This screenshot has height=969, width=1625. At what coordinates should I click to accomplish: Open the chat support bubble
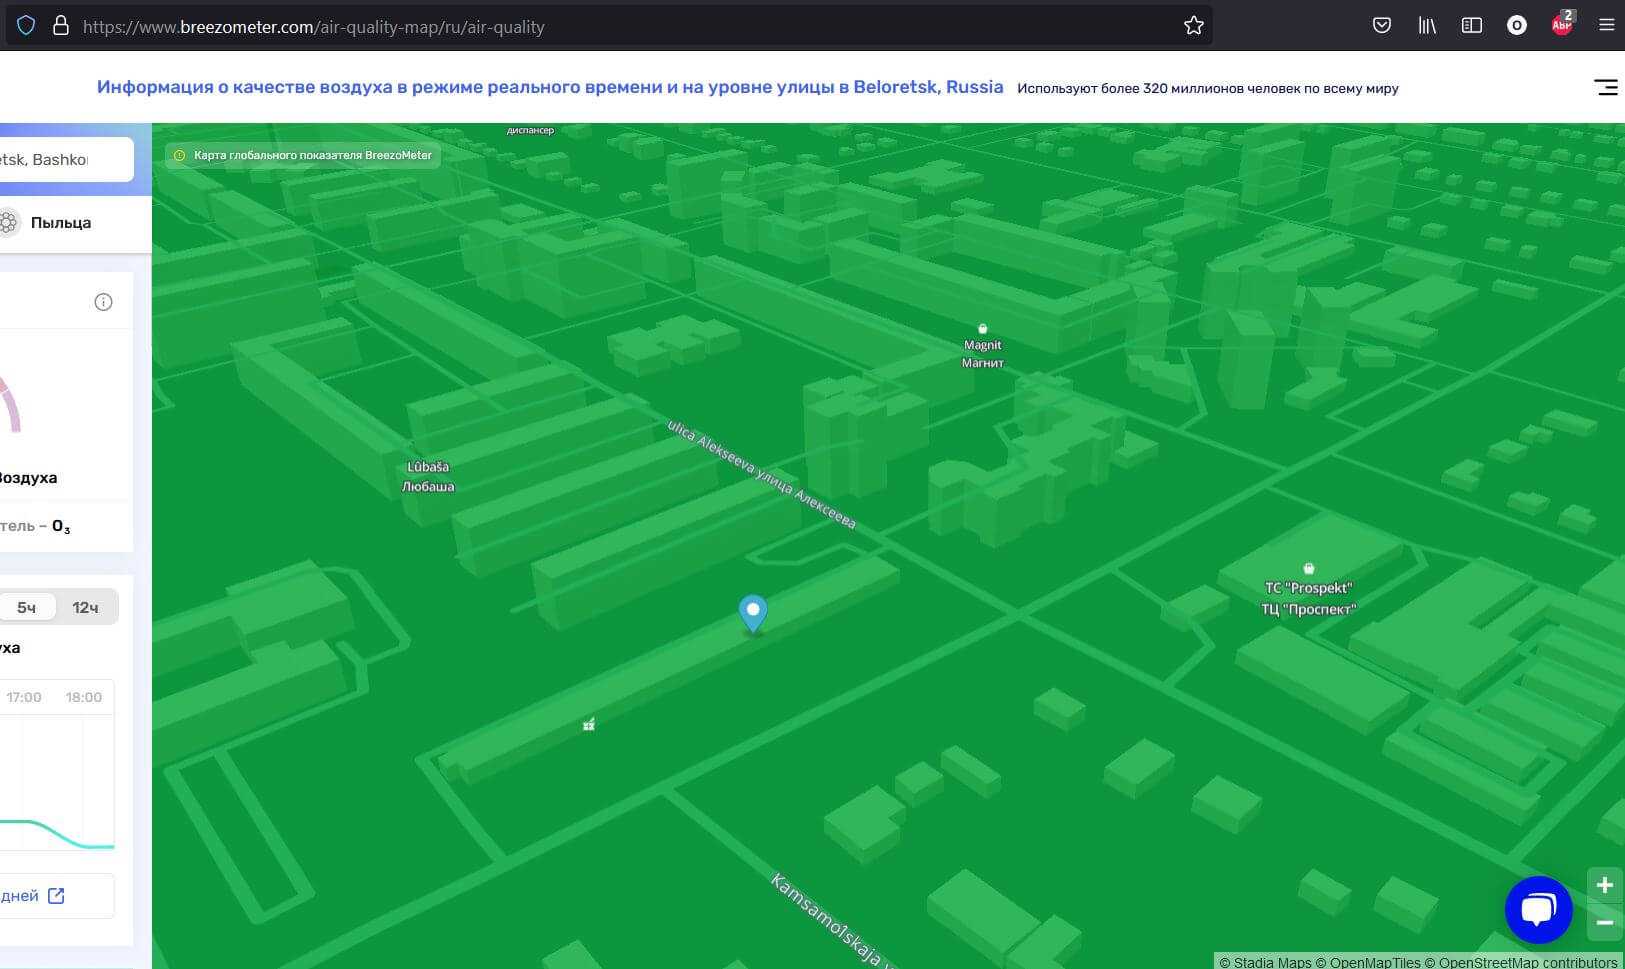(x=1538, y=909)
